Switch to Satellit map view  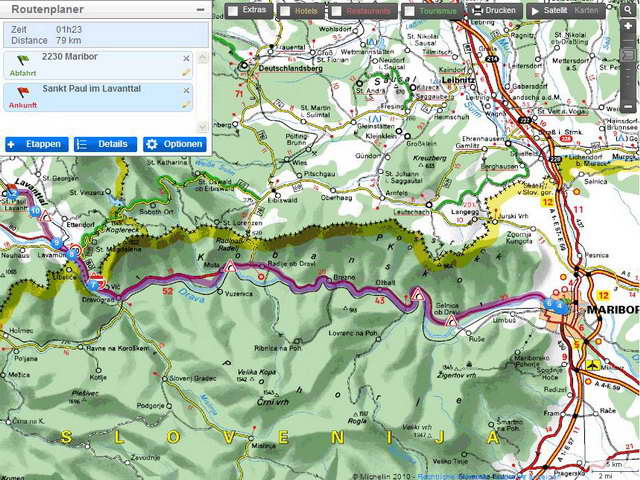(549, 11)
